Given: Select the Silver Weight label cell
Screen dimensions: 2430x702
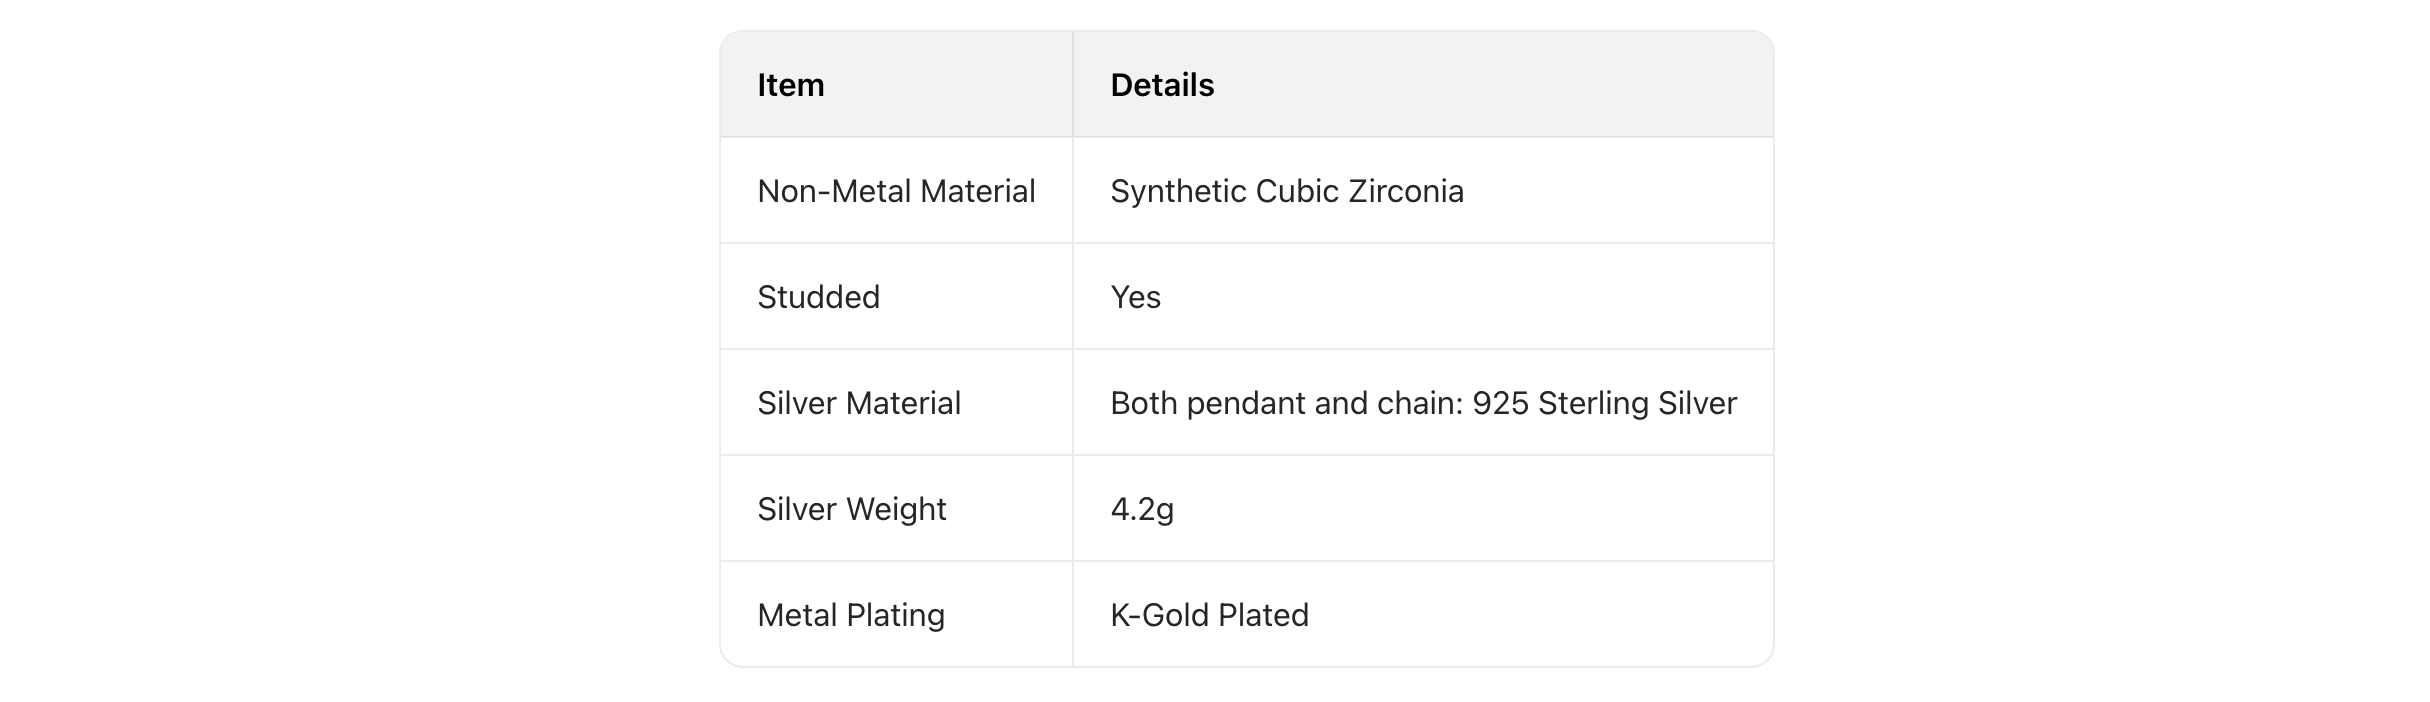Looking at the screenshot, I should tap(851, 509).
